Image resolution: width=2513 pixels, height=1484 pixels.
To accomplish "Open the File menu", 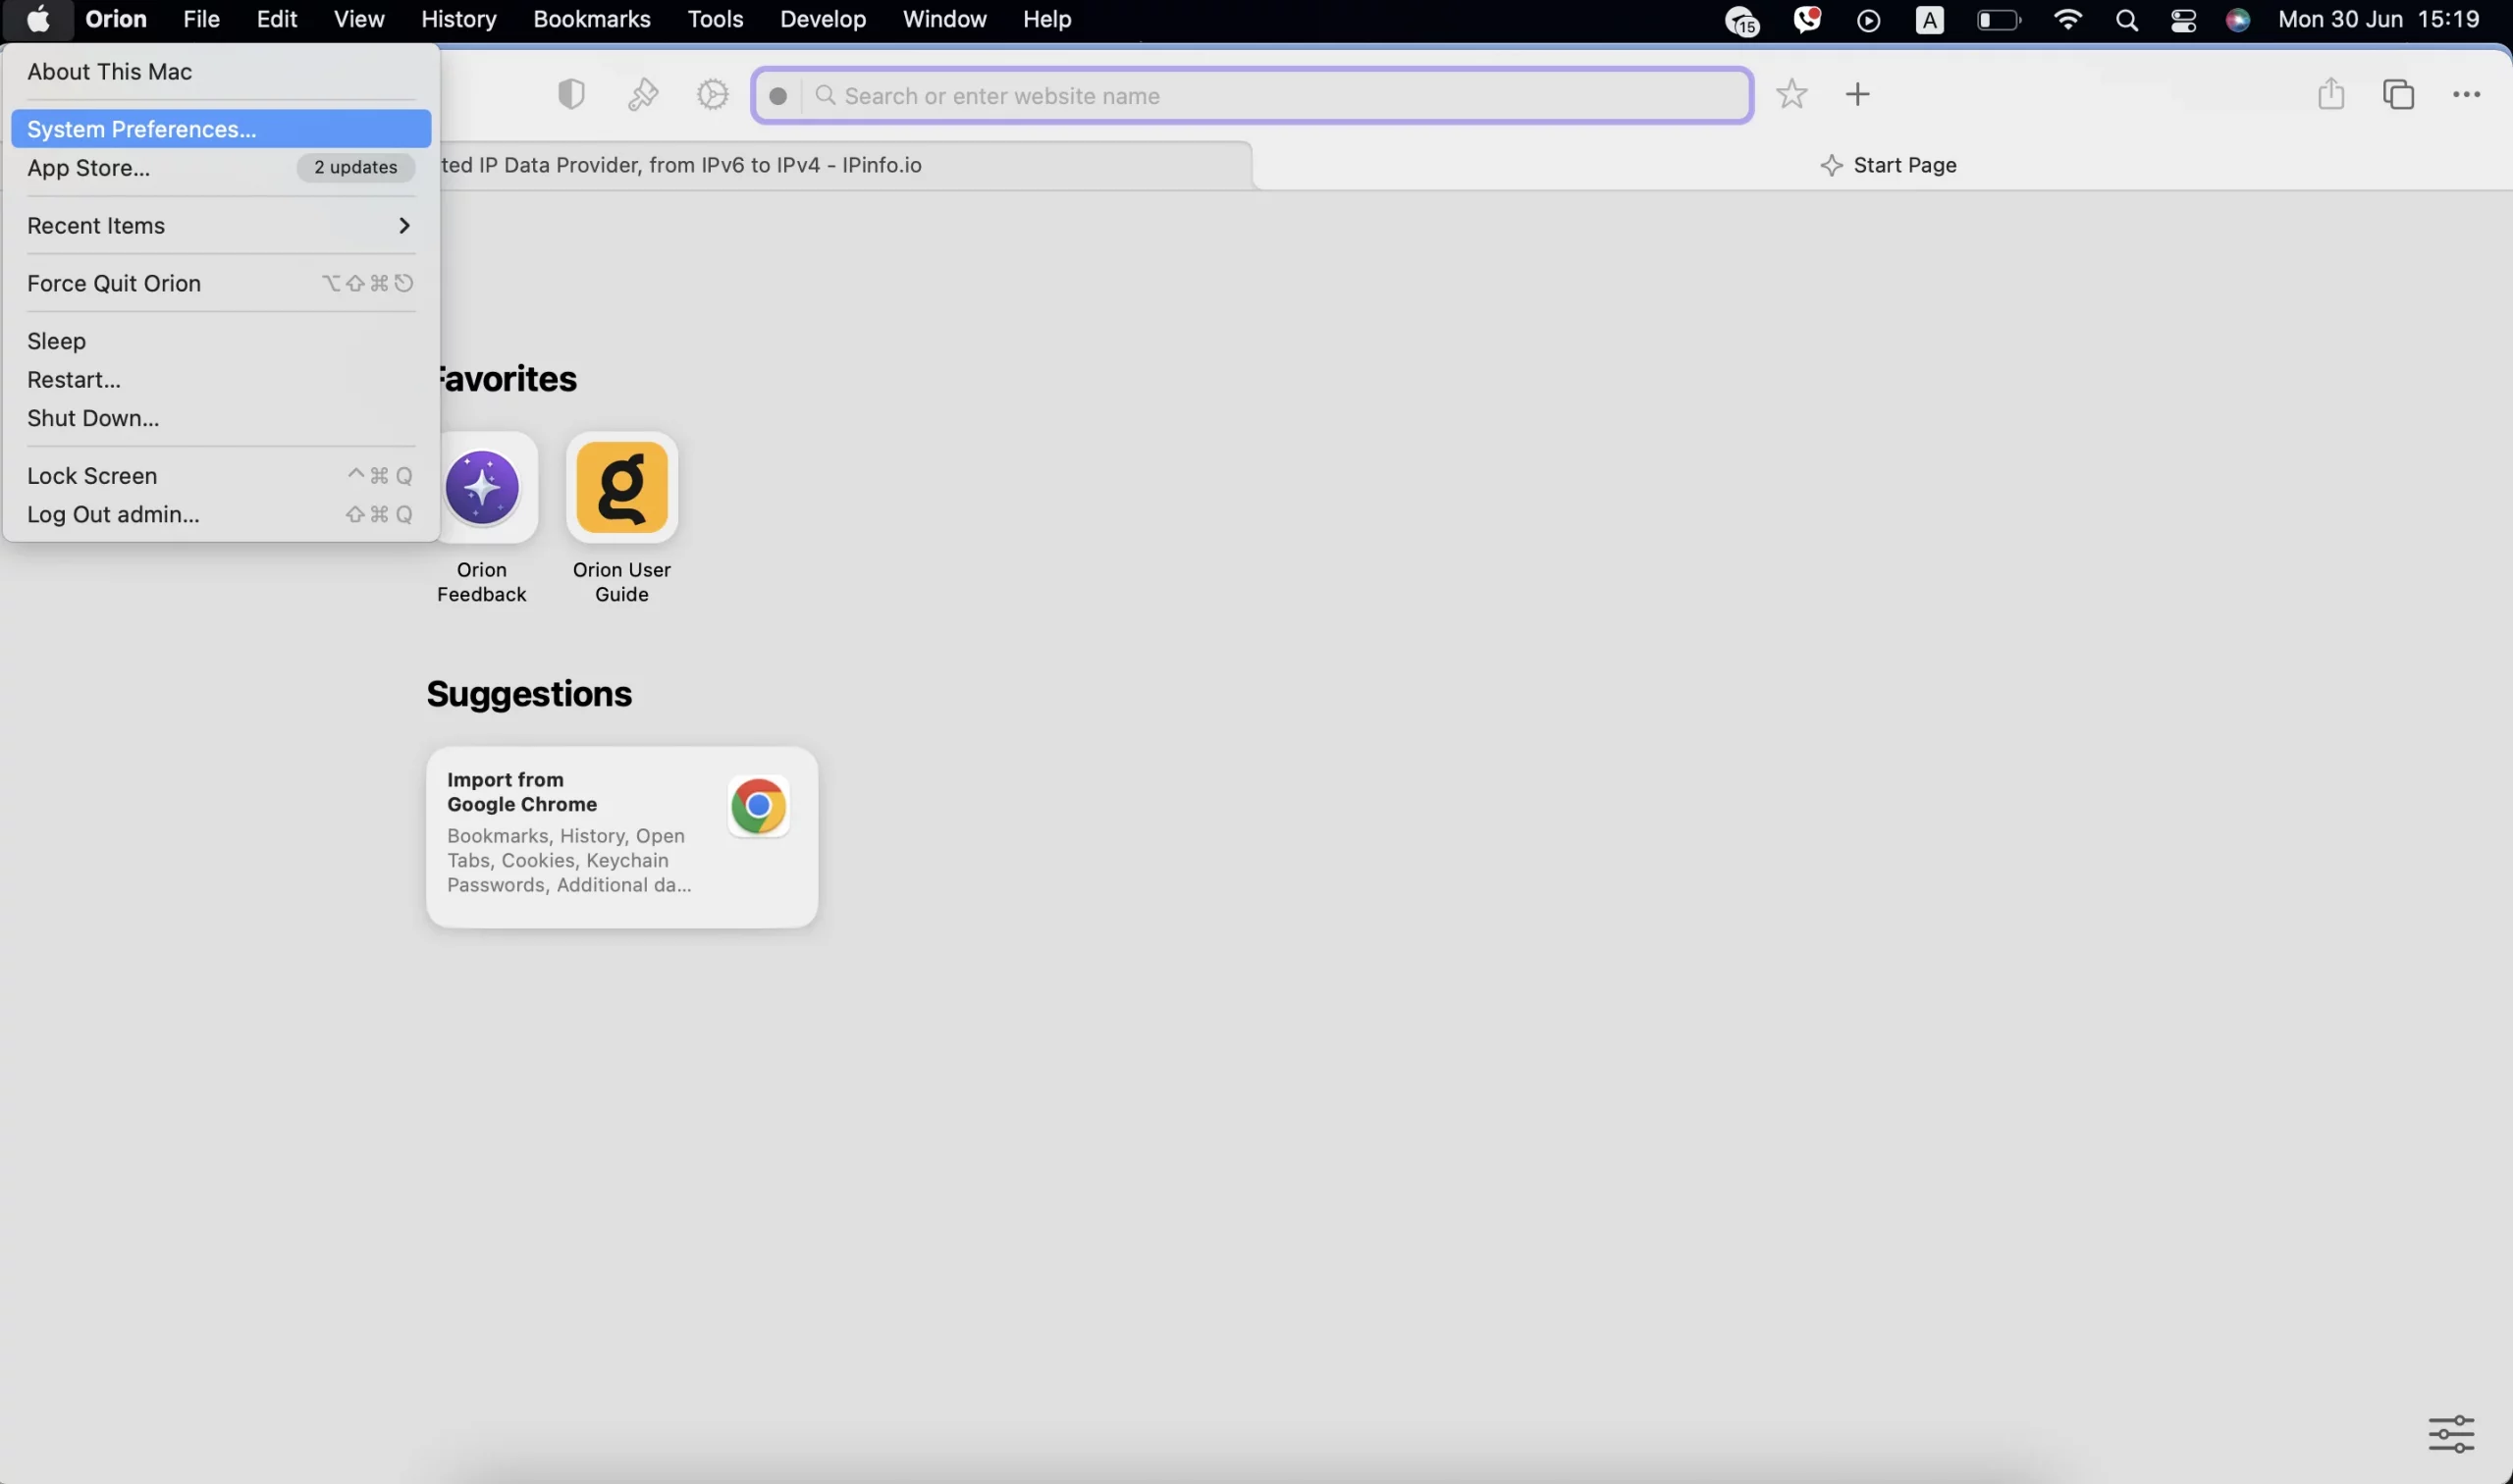I will (x=201, y=19).
